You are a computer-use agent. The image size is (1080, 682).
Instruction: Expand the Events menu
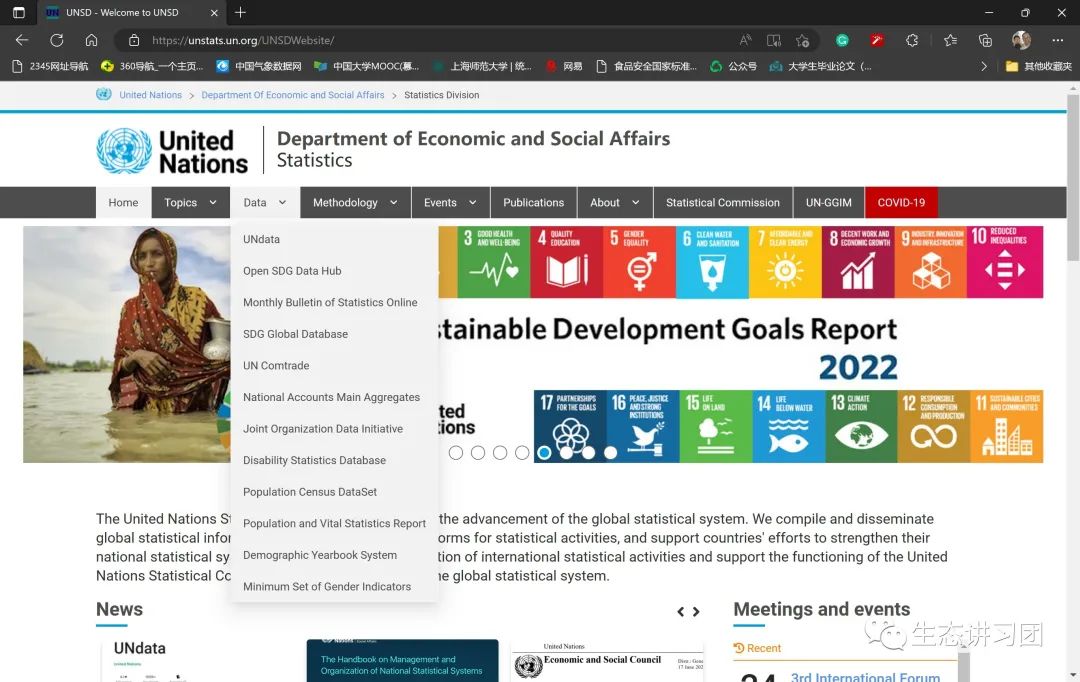coord(450,203)
